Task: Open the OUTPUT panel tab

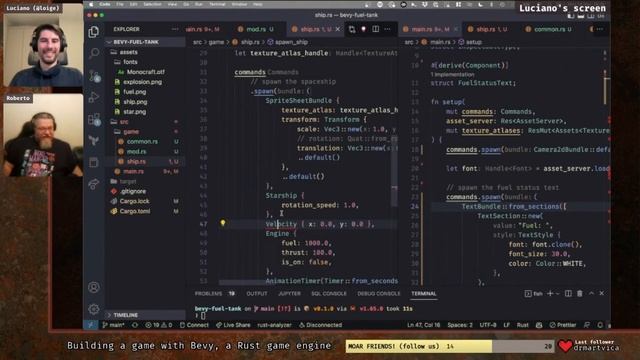Action: 256,293
